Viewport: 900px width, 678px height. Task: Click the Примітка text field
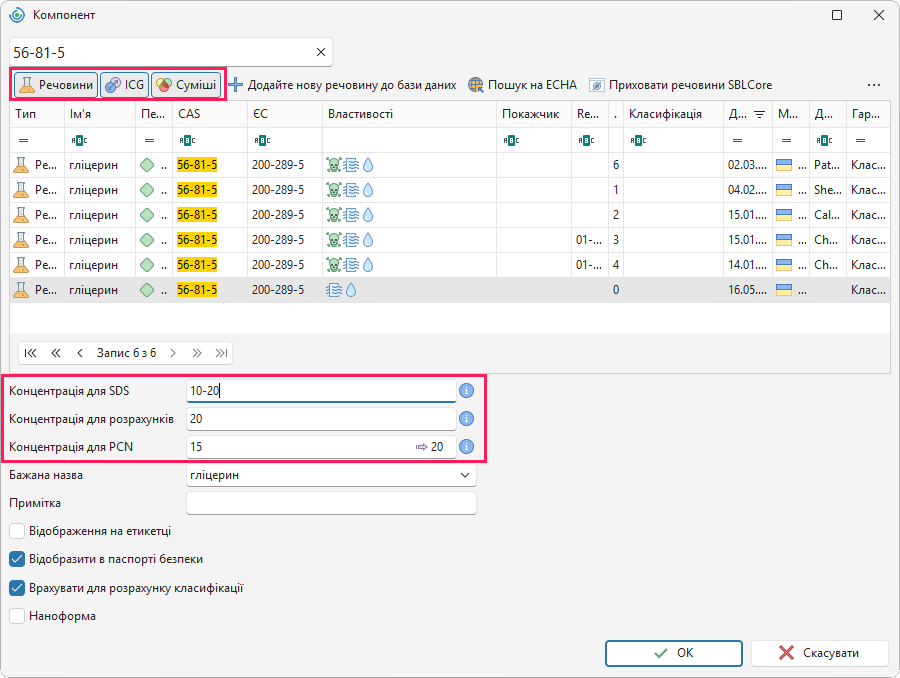pos(331,503)
